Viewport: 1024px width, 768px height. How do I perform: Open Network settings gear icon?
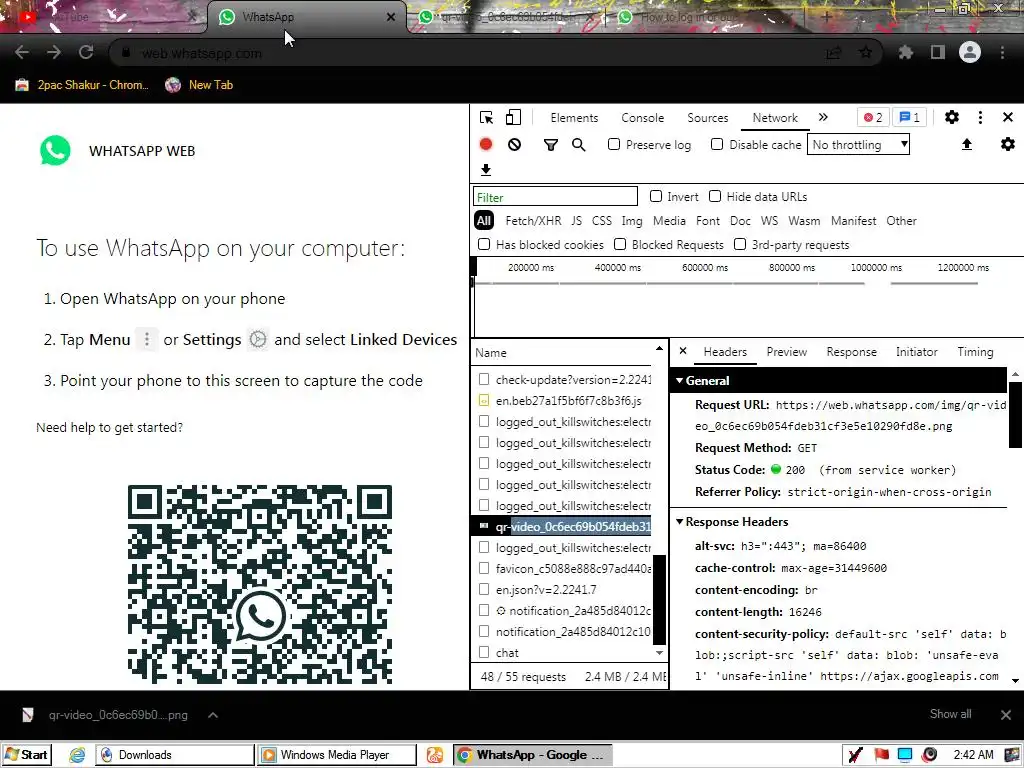point(1008,144)
